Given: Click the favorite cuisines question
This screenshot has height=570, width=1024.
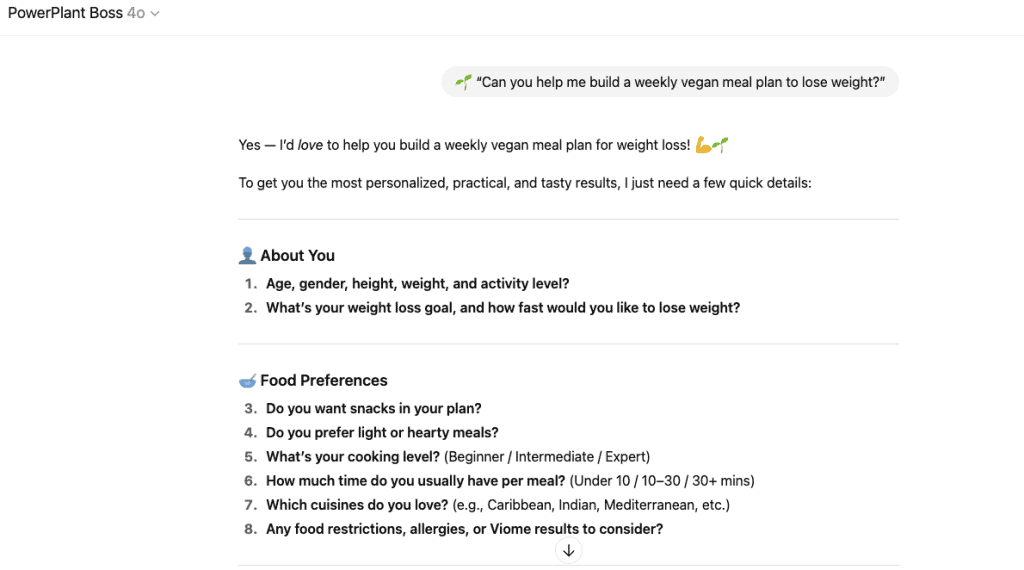Looking at the screenshot, I should click(357, 505).
